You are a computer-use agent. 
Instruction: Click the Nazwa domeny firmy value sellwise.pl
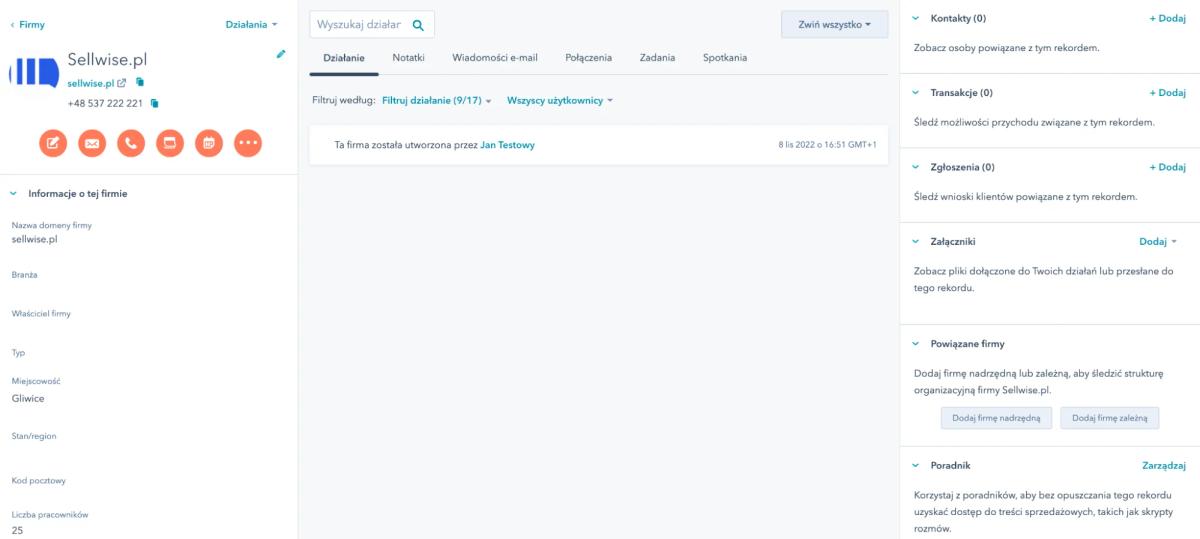[x=34, y=239]
